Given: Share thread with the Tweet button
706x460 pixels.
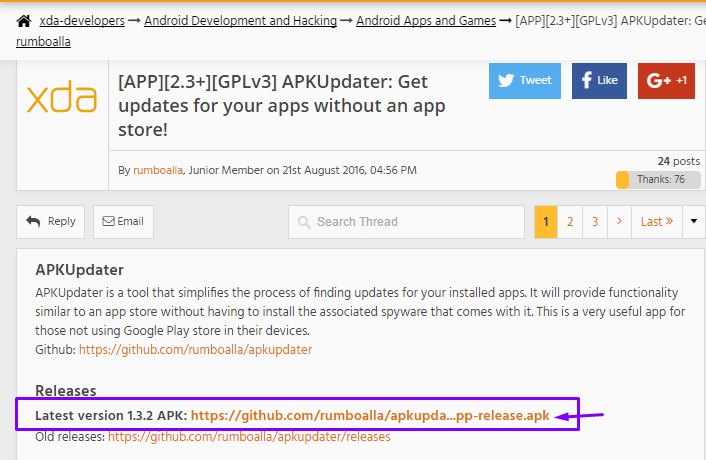Looking at the screenshot, I should [x=525, y=81].
